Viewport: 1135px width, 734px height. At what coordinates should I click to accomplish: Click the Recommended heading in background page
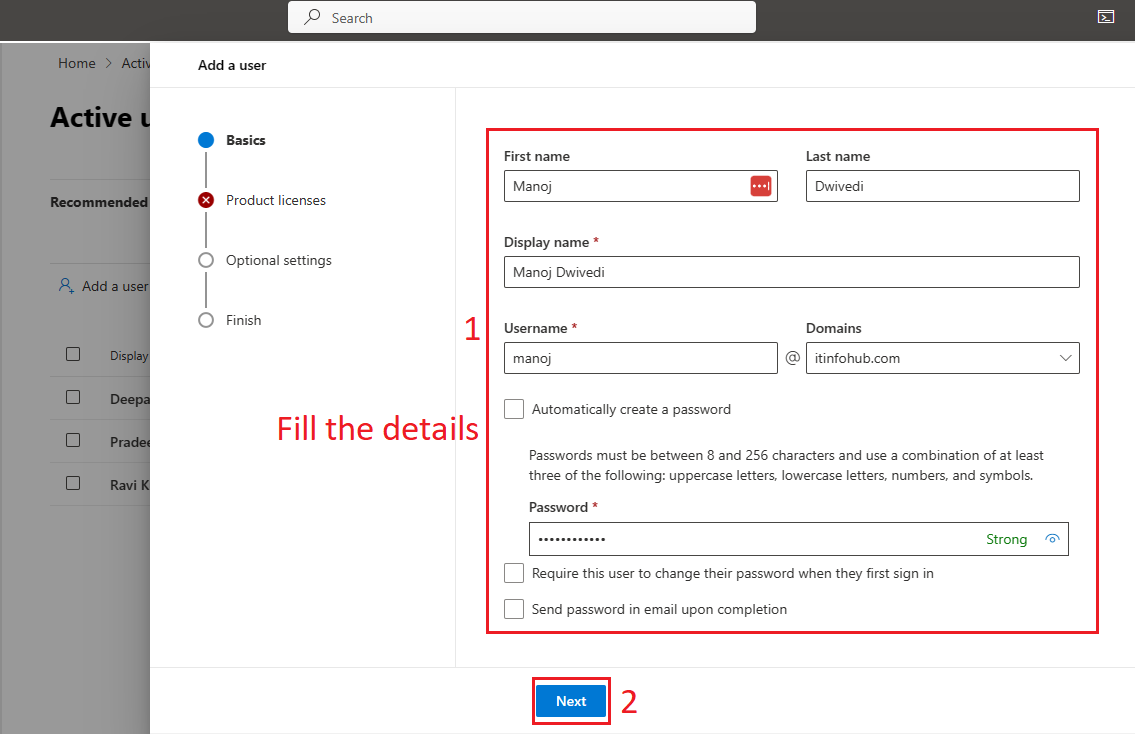point(98,203)
